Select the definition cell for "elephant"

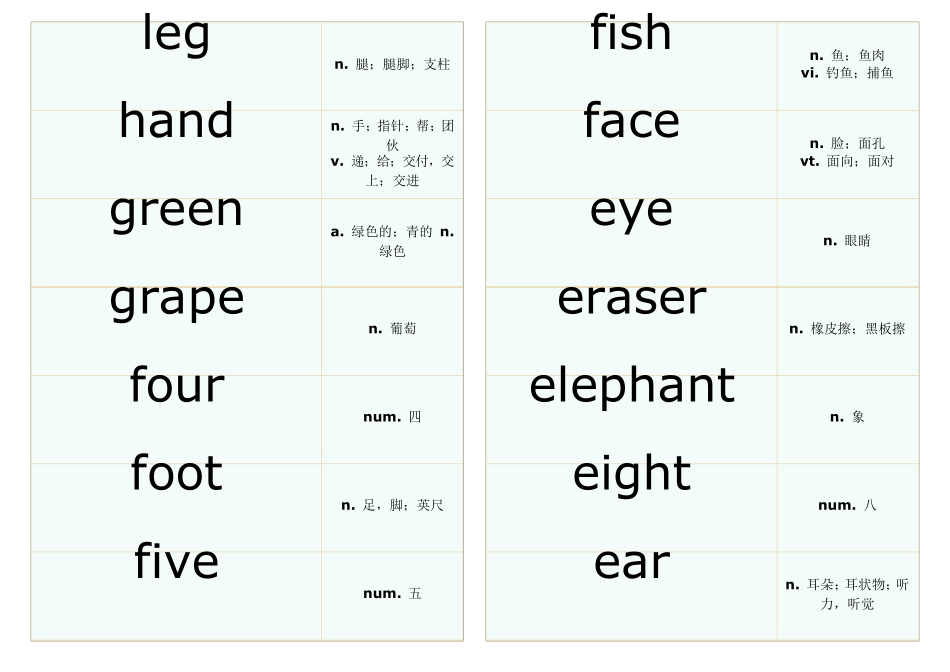point(847,417)
